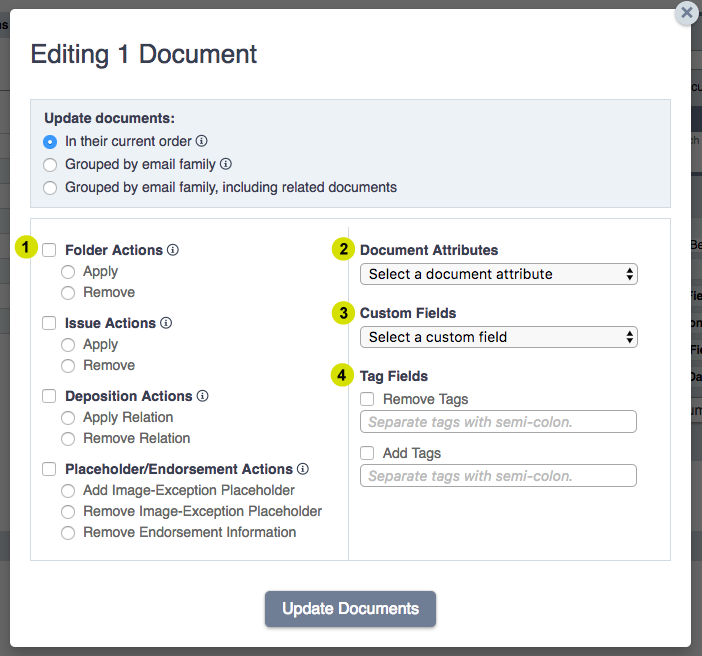Click the Document Attributes heading
The width and height of the screenshot is (702, 656).
pos(429,250)
